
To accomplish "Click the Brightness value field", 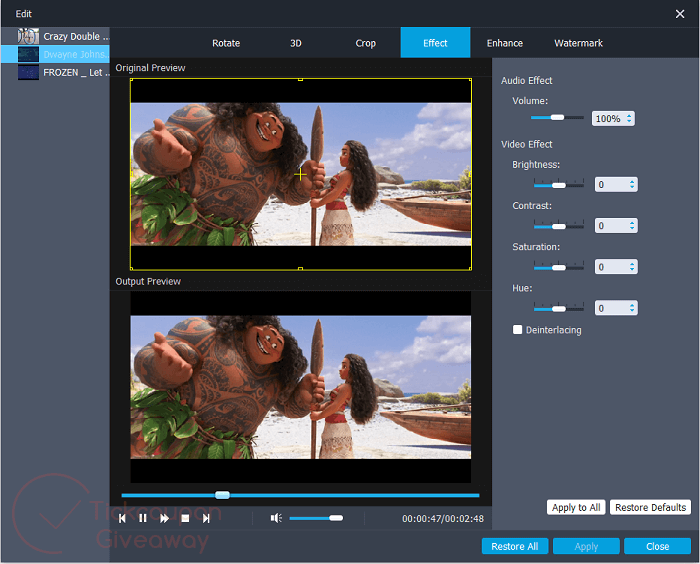I will pos(611,184).
